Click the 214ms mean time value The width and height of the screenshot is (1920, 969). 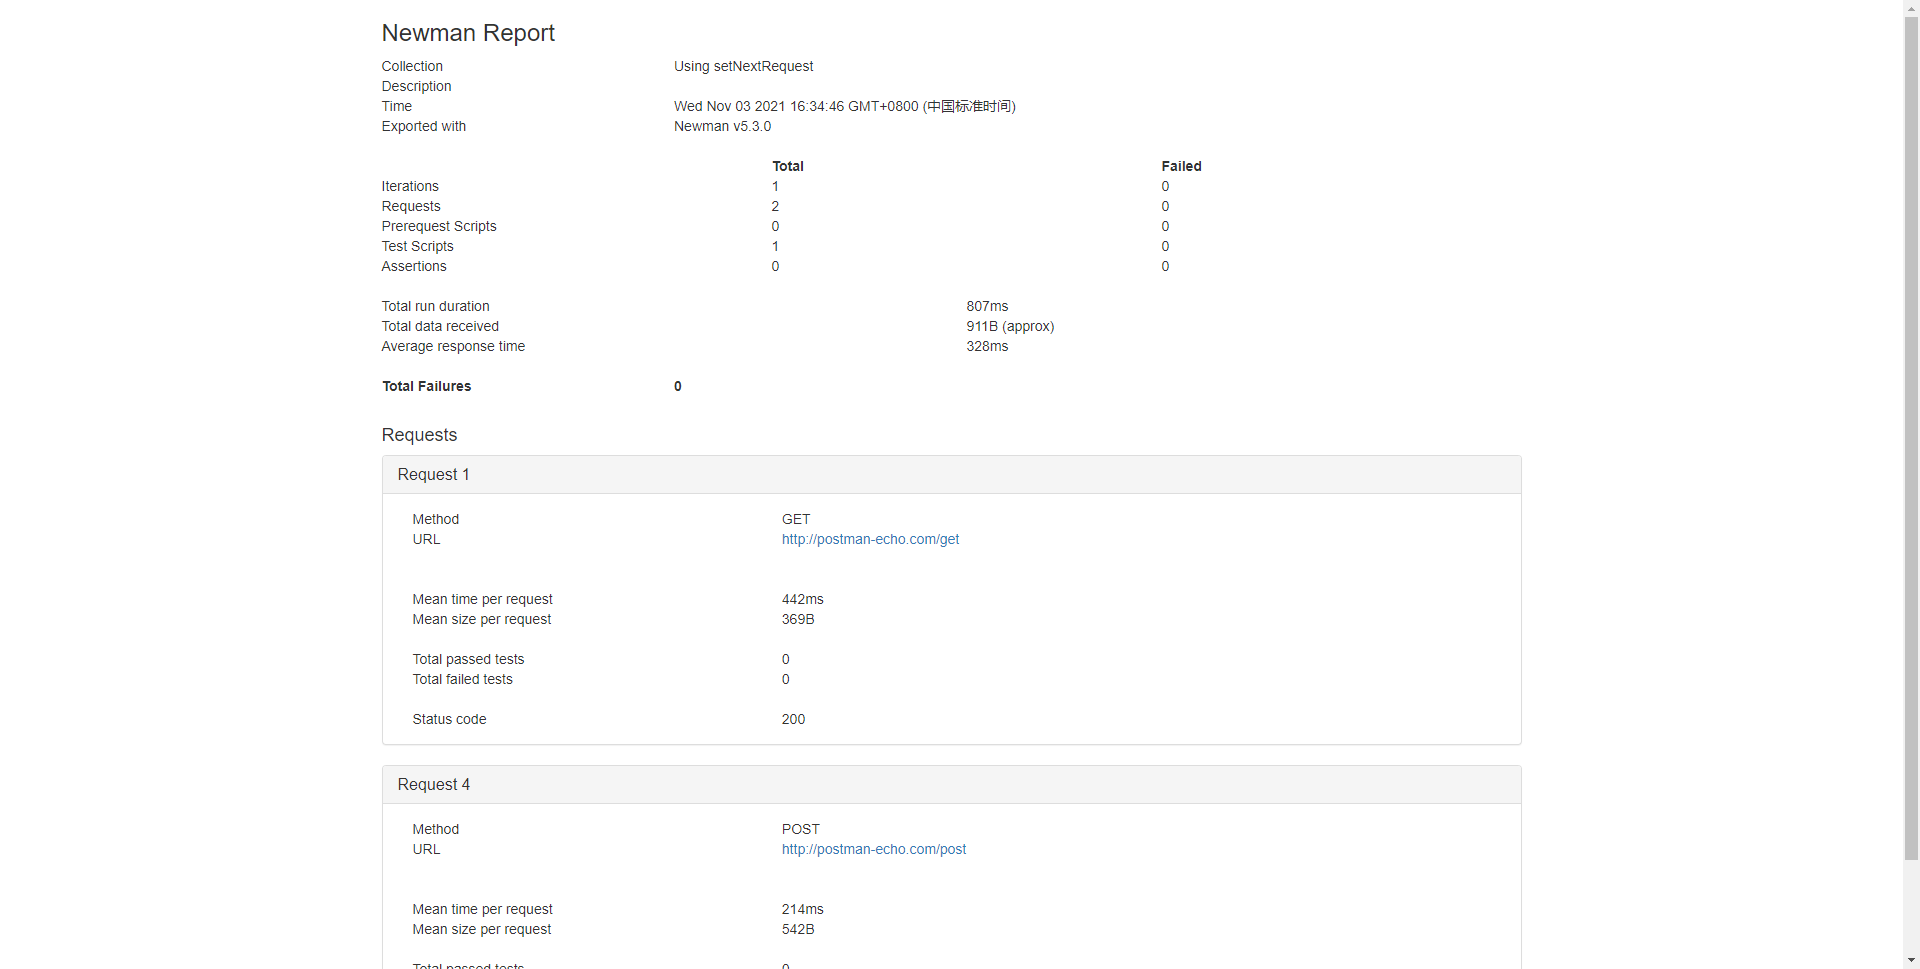[802, 909]
